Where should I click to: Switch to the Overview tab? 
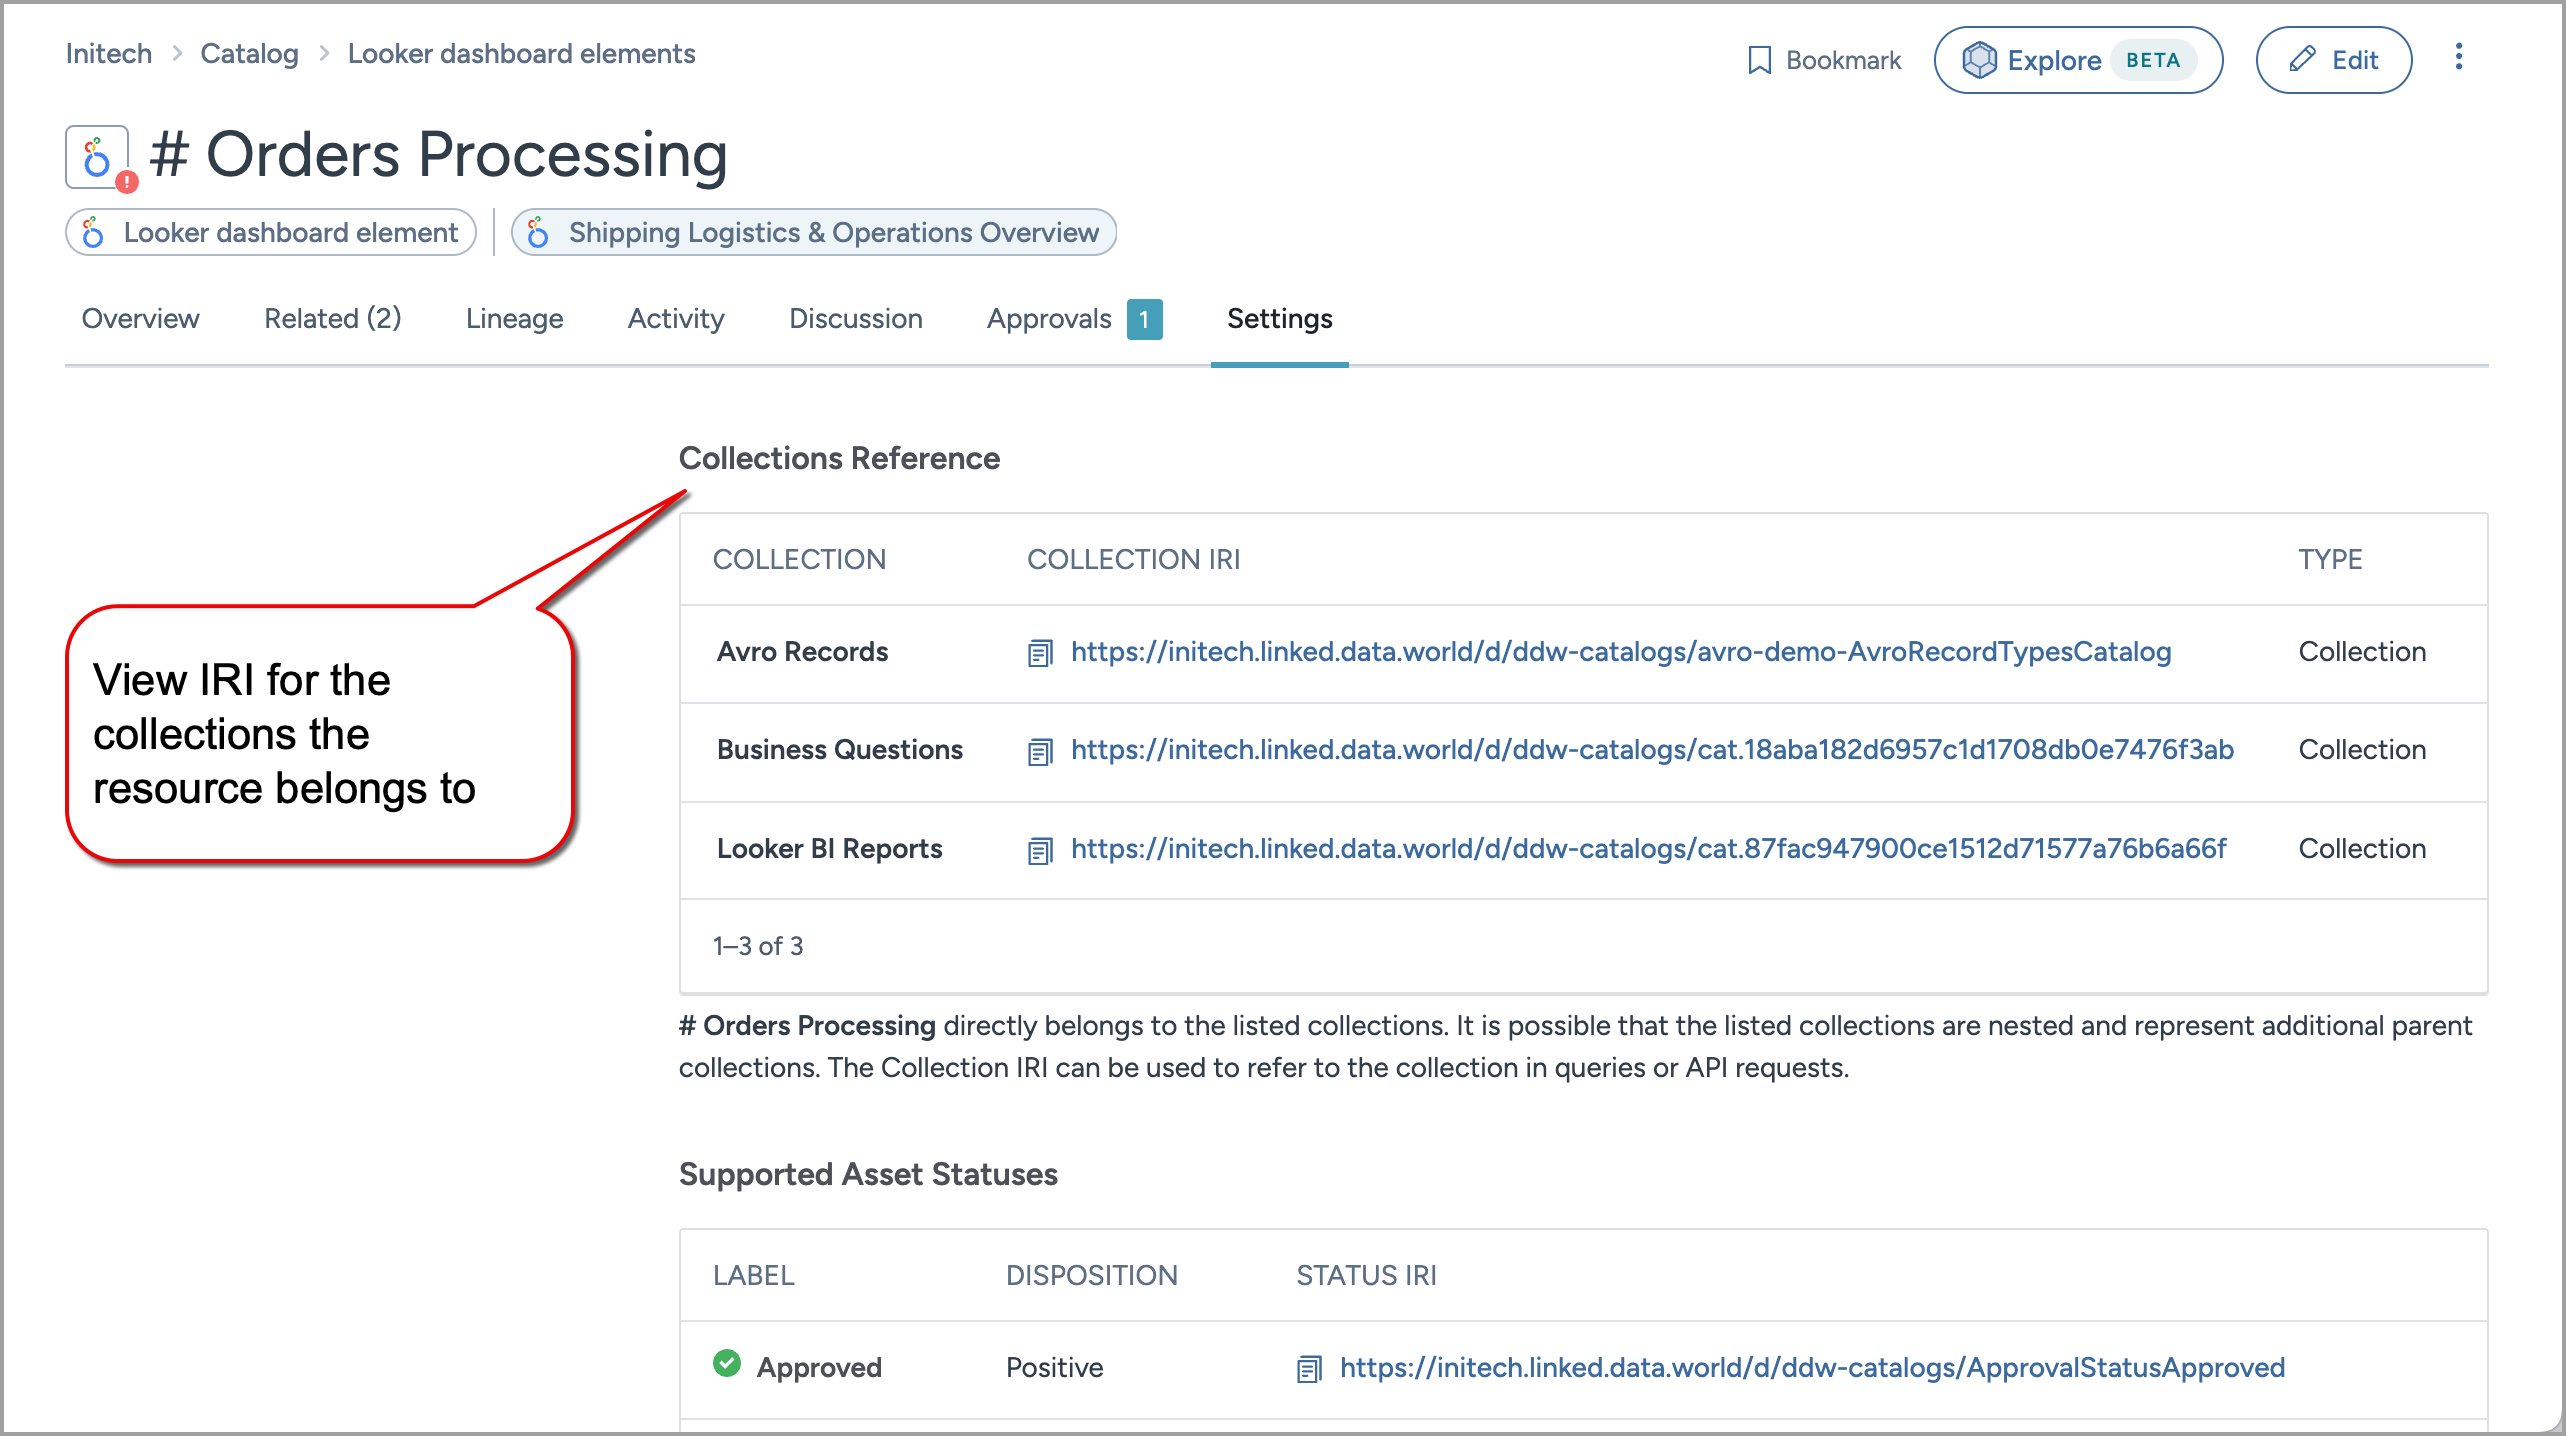coord(140,319)
